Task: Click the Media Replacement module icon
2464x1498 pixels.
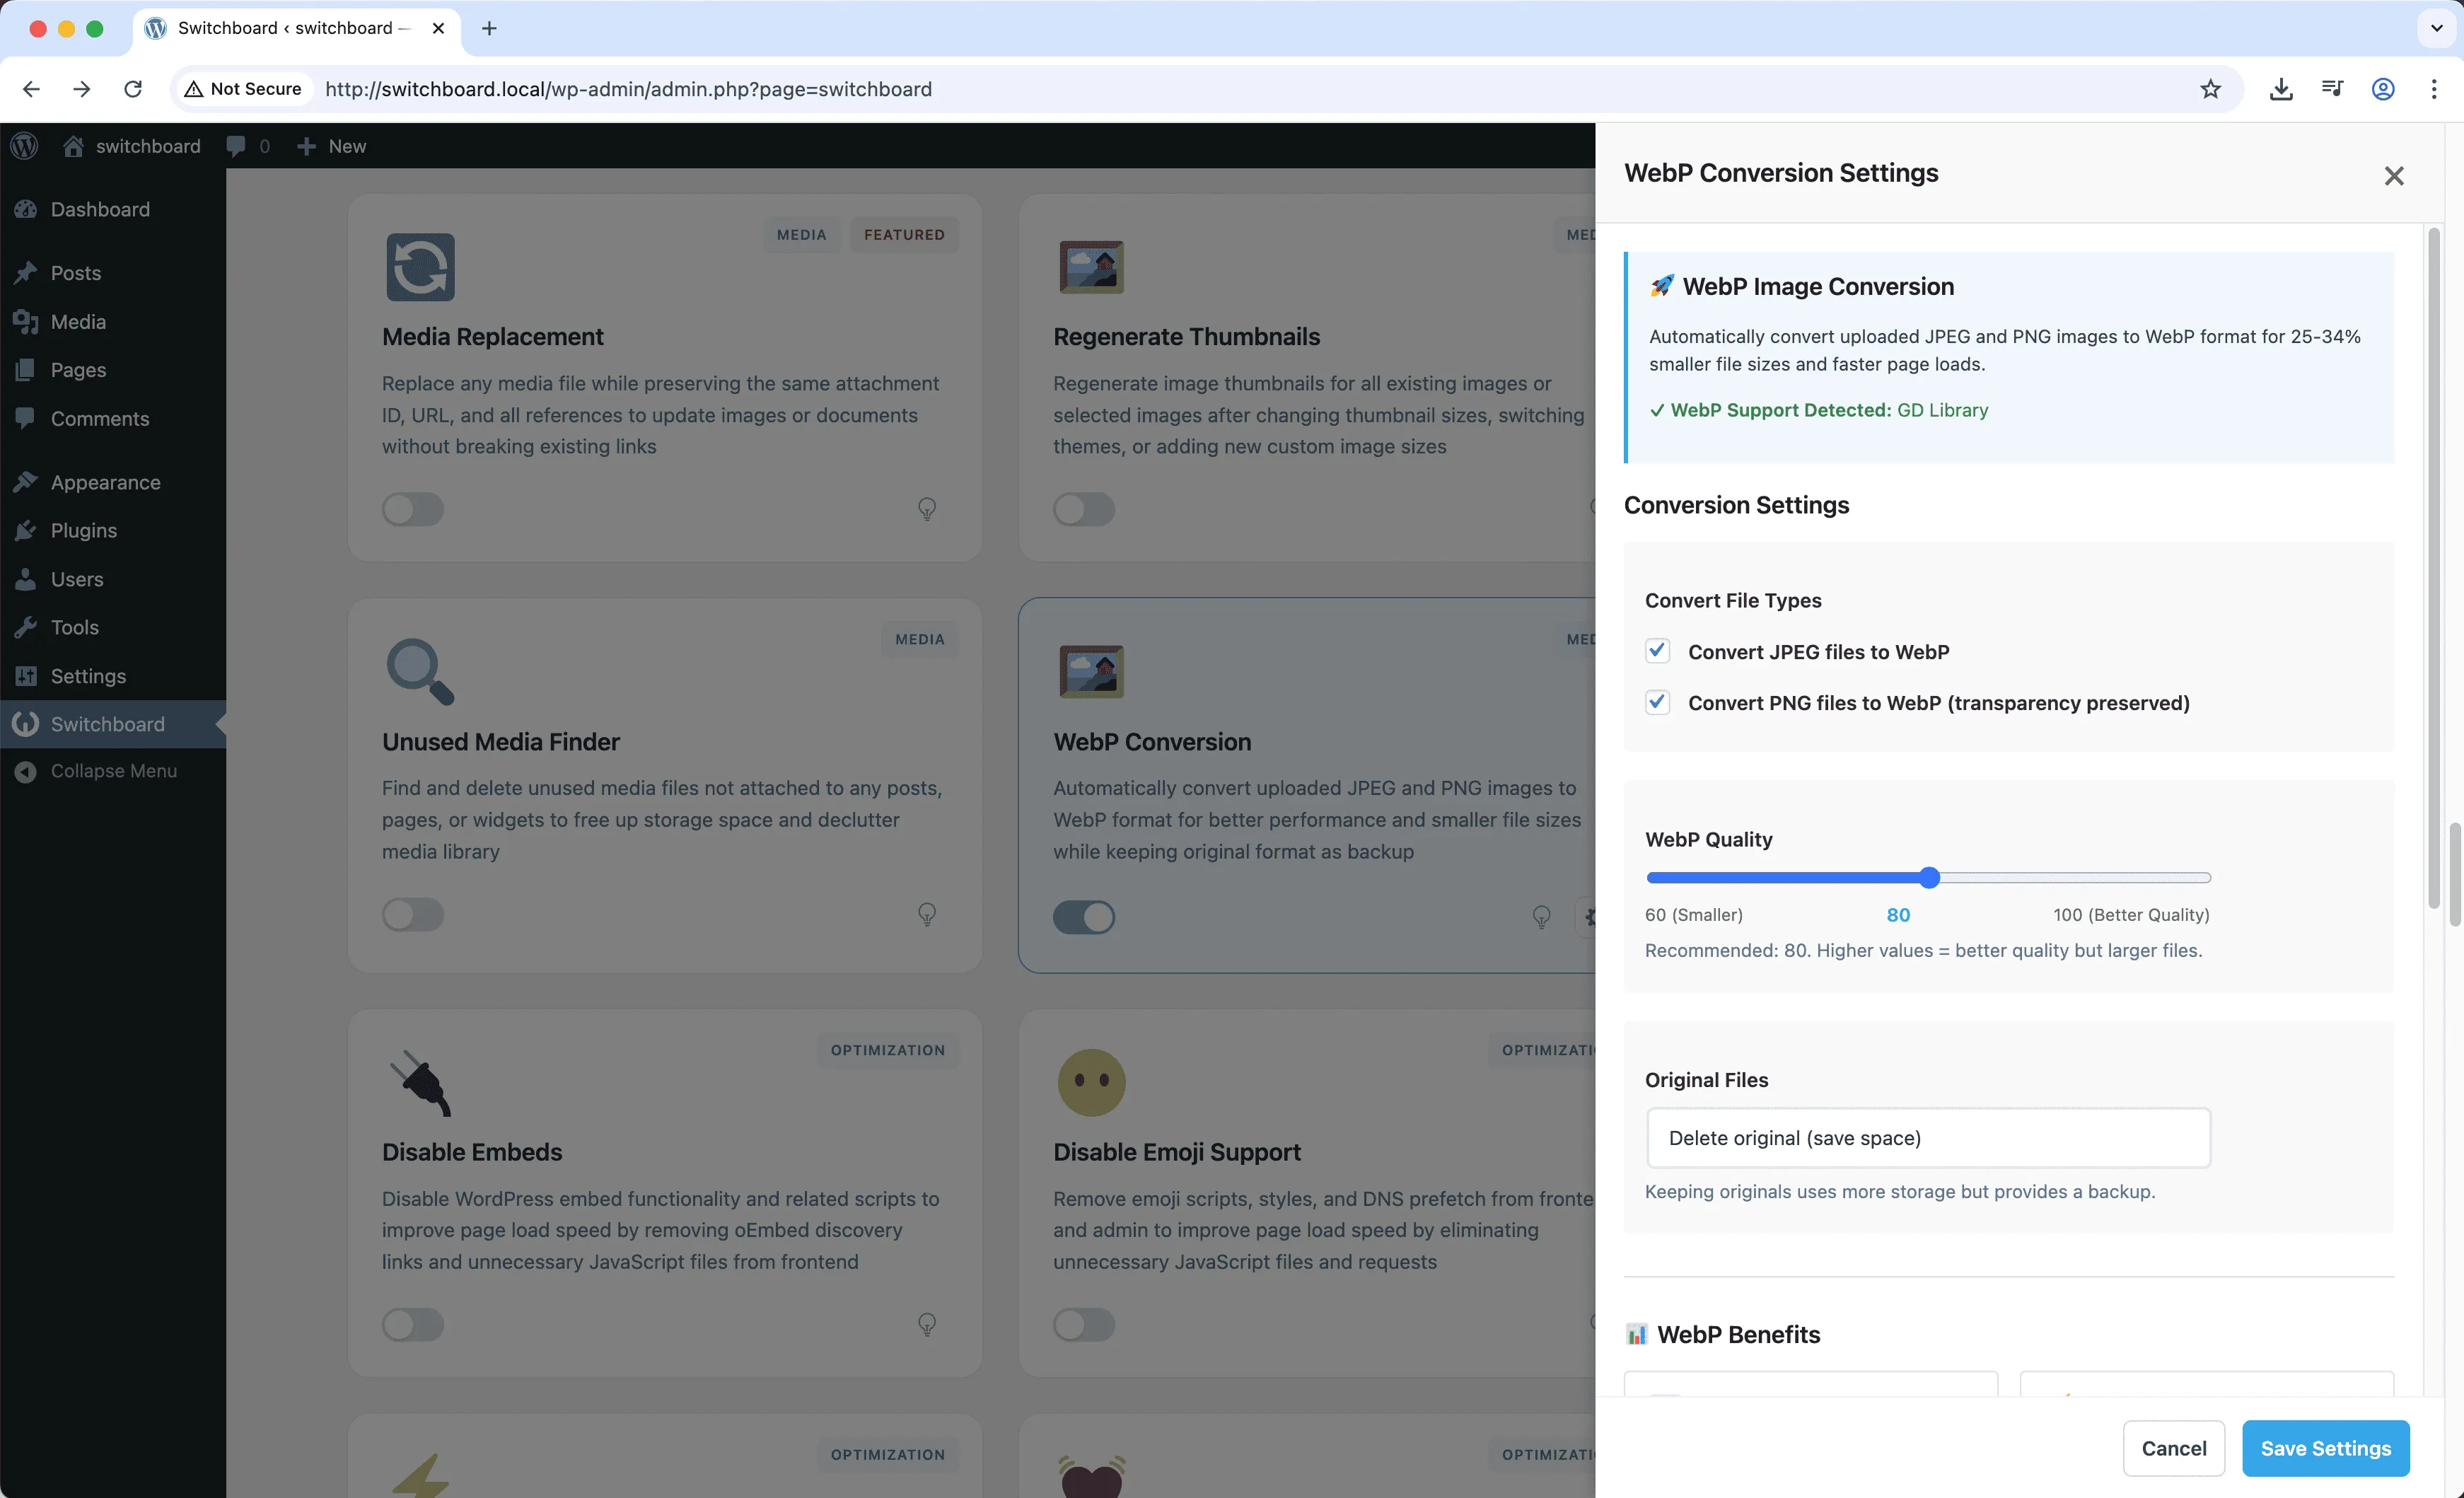Action: [420, 267]
